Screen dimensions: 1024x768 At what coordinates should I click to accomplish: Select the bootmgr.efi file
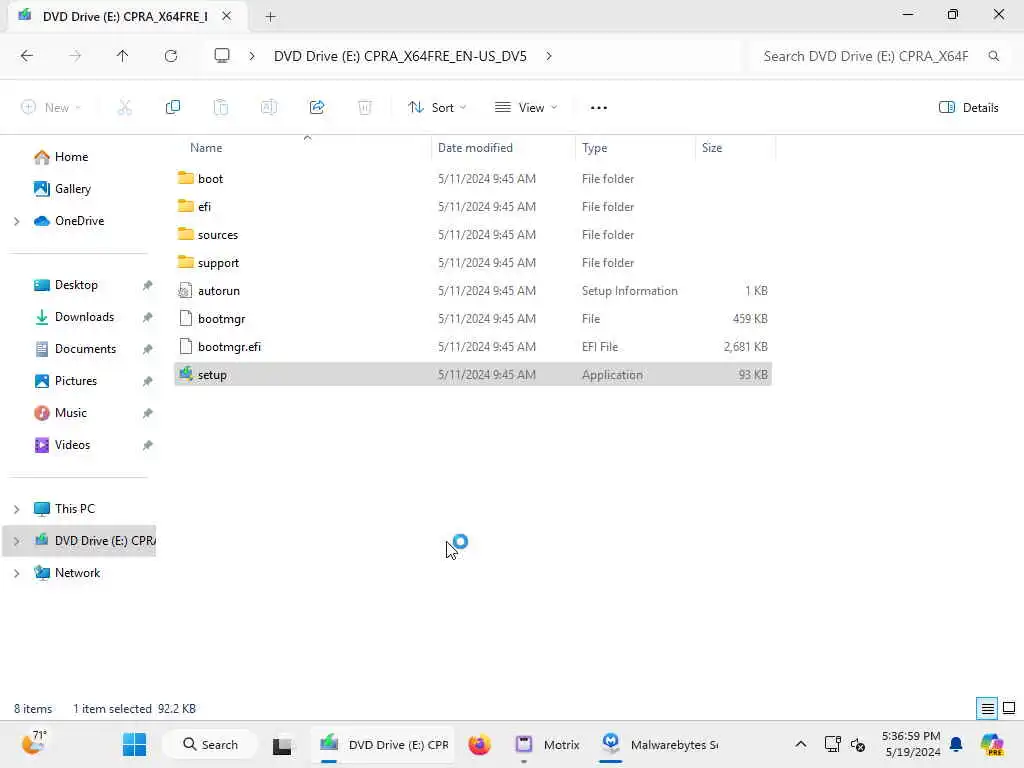coord(229,347)
